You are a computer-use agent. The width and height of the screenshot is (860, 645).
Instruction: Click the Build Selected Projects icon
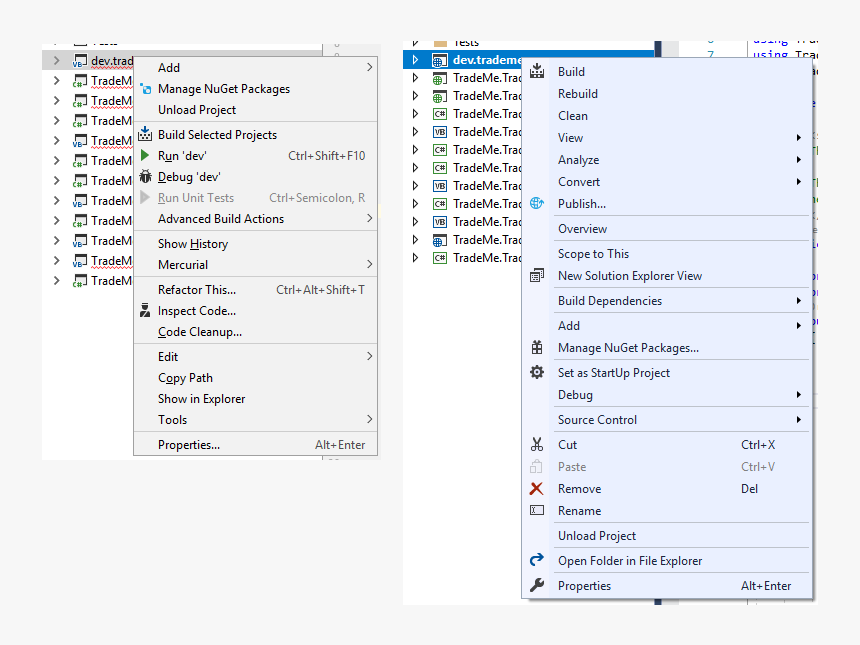pos(145,134)
